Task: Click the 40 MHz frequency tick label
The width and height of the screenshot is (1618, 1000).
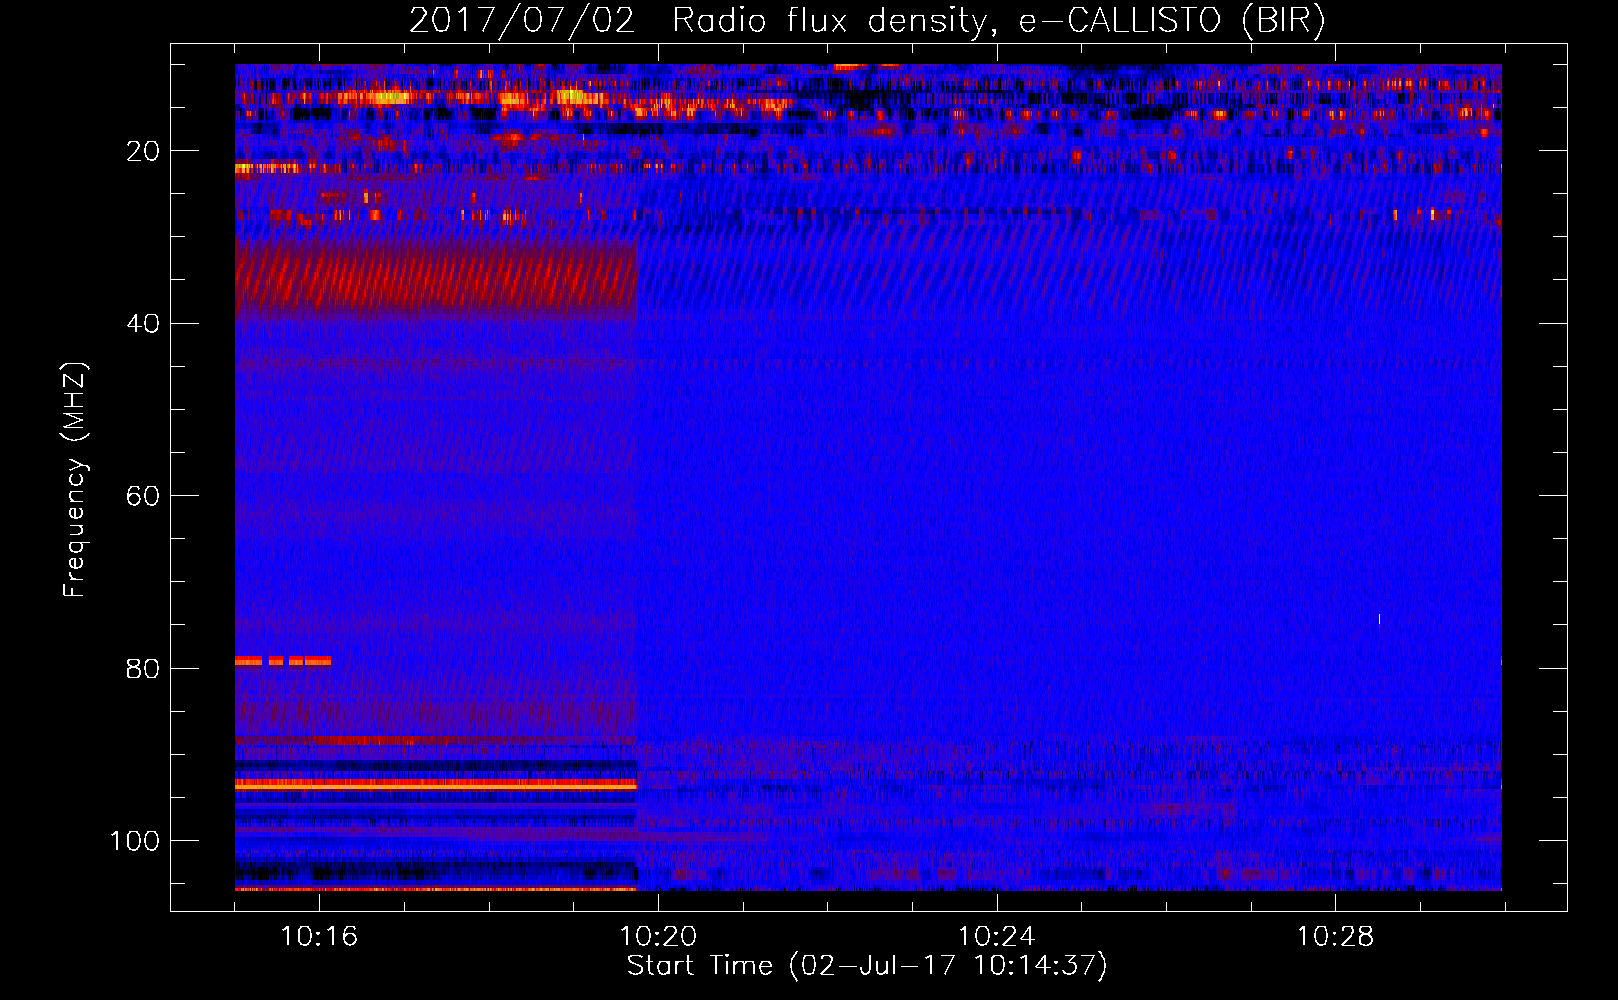Action: (x=144, y=324)
